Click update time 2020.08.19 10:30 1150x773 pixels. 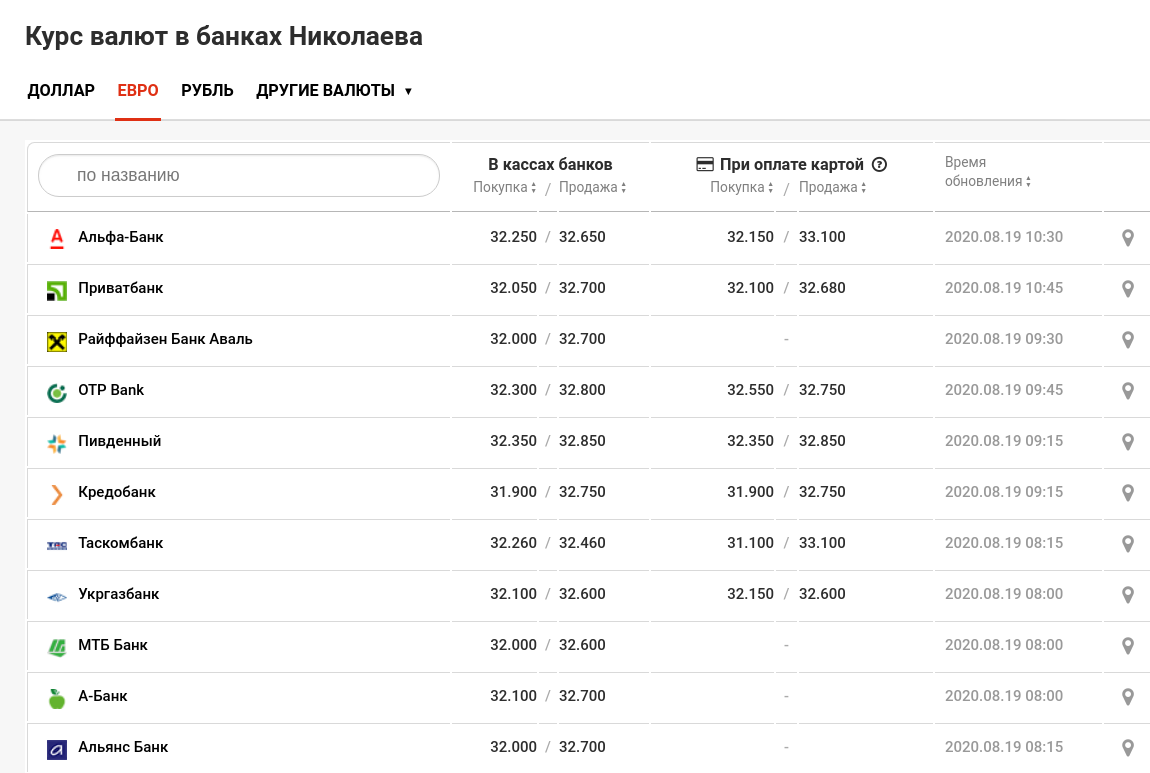coord(1003,237)
